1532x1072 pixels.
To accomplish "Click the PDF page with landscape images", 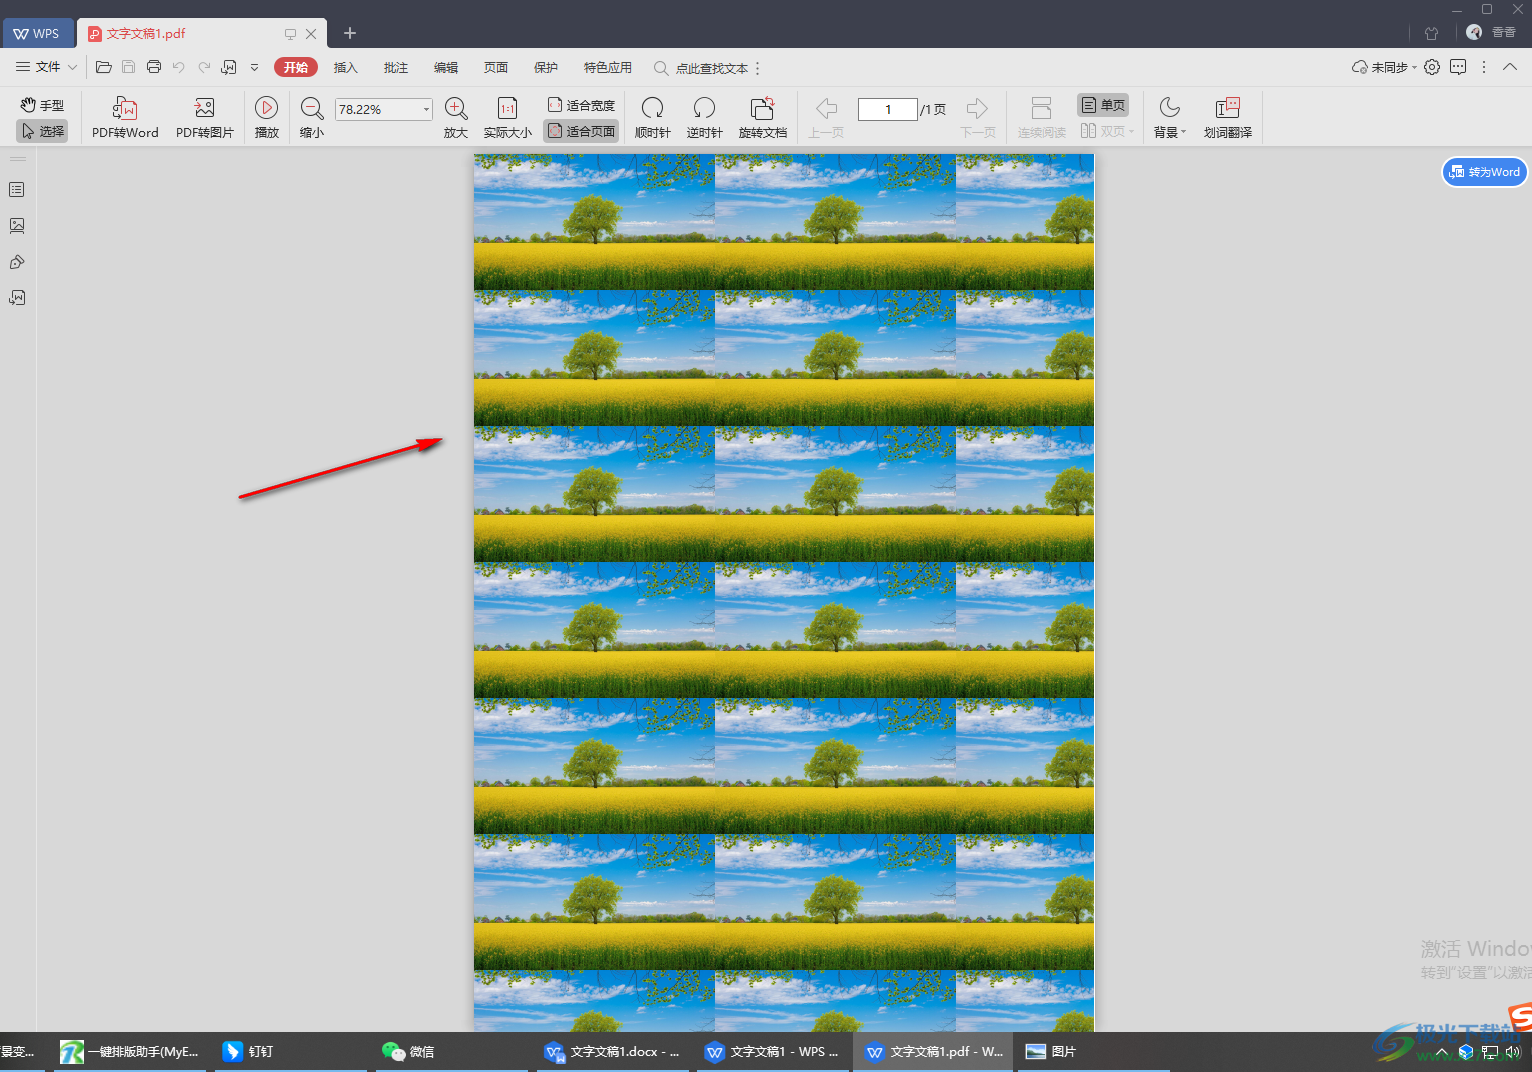I will [x=784, y=592].
